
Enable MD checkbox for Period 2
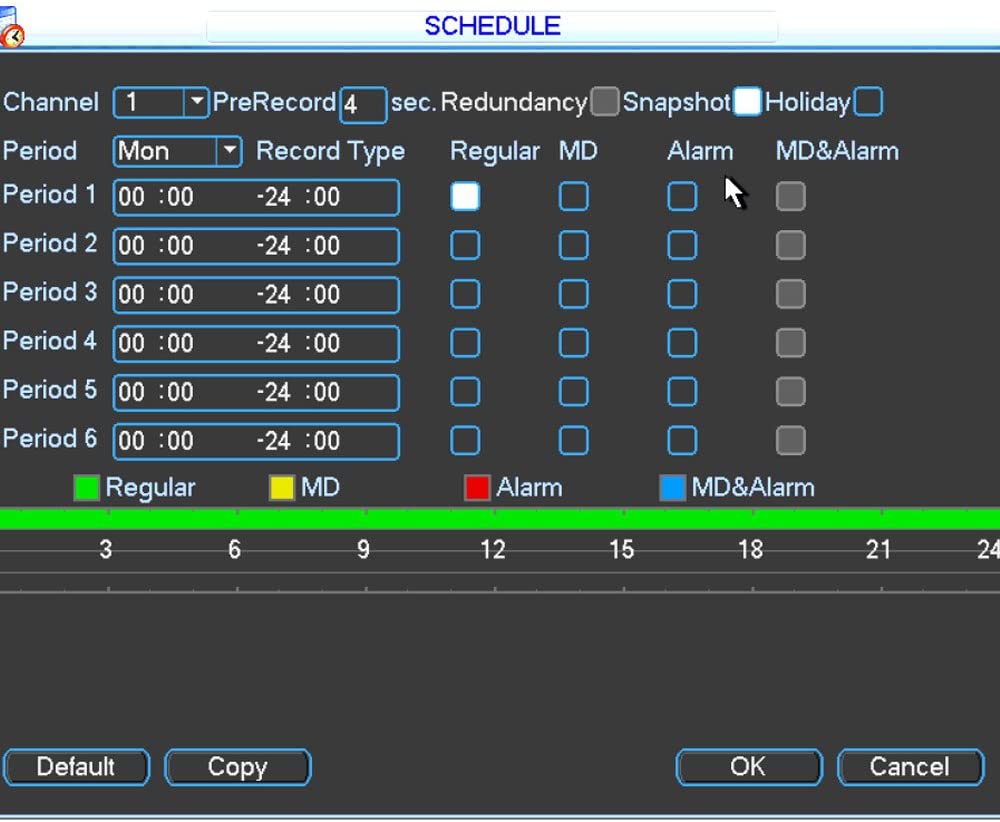(573, 246)
